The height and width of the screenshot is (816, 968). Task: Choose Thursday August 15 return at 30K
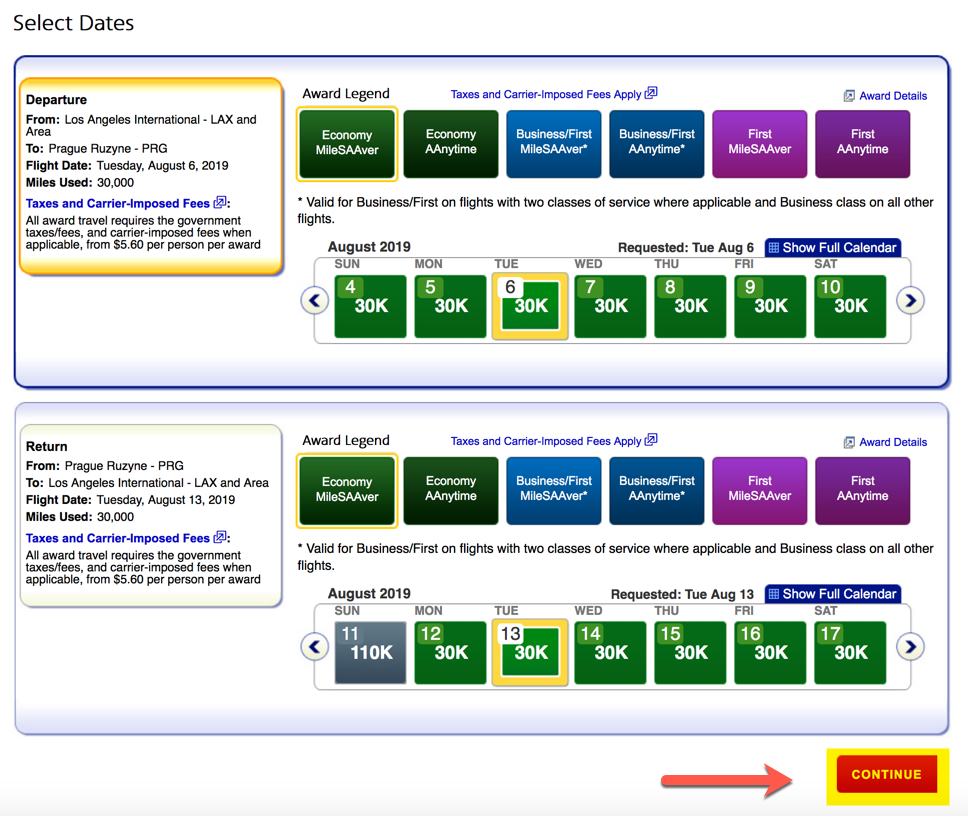[690, 653]
